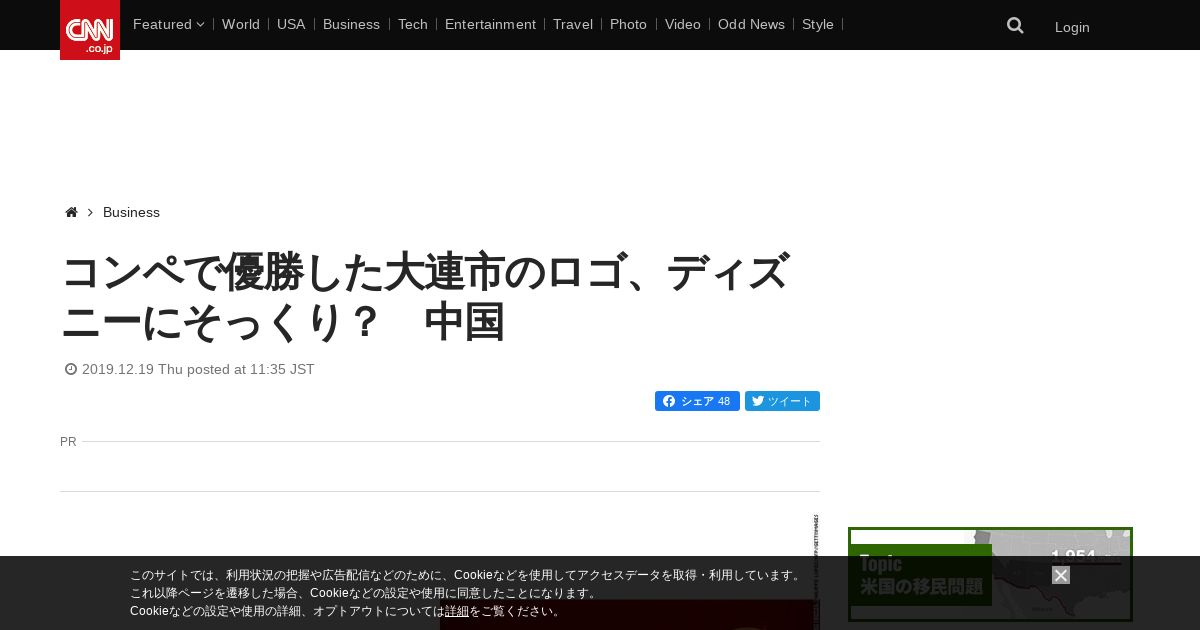Click the CNN.co.jp logo
Screen dimensions: 1200x630
coord(90,30)
